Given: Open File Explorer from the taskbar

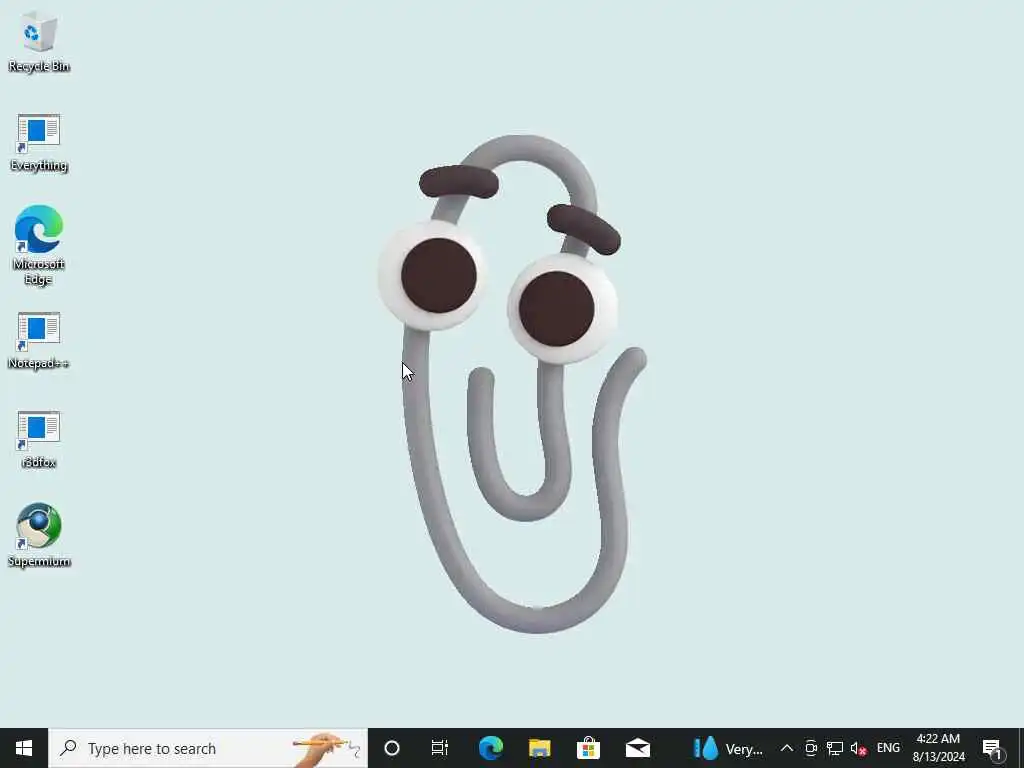Looking at the screenshot, I should tap(539, 748).
